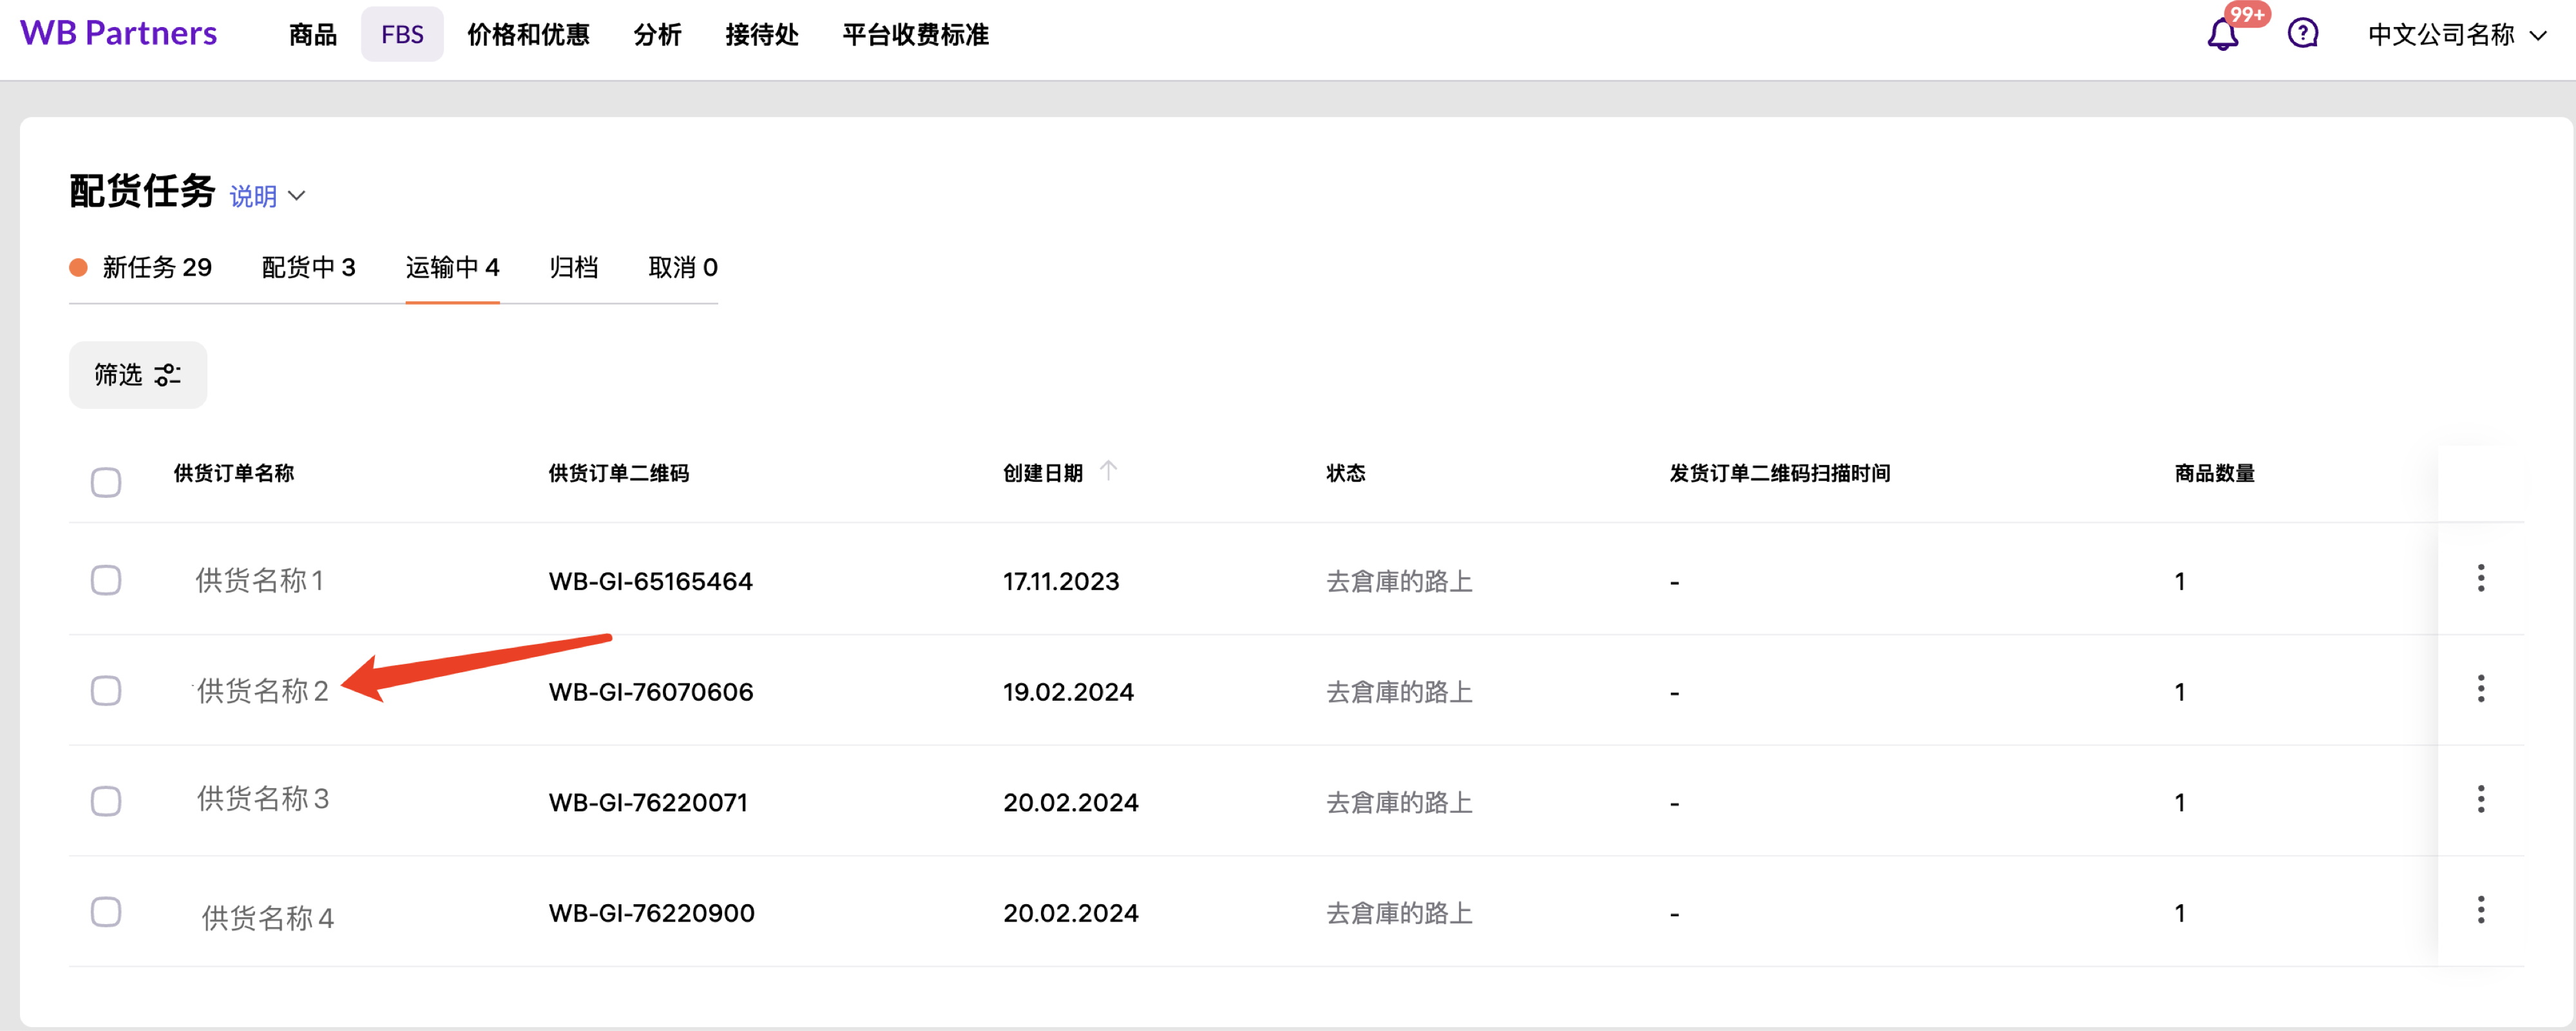Switch to the 新任务 29 tab
Screen dimensions: 2576x1031
point(141,267)
